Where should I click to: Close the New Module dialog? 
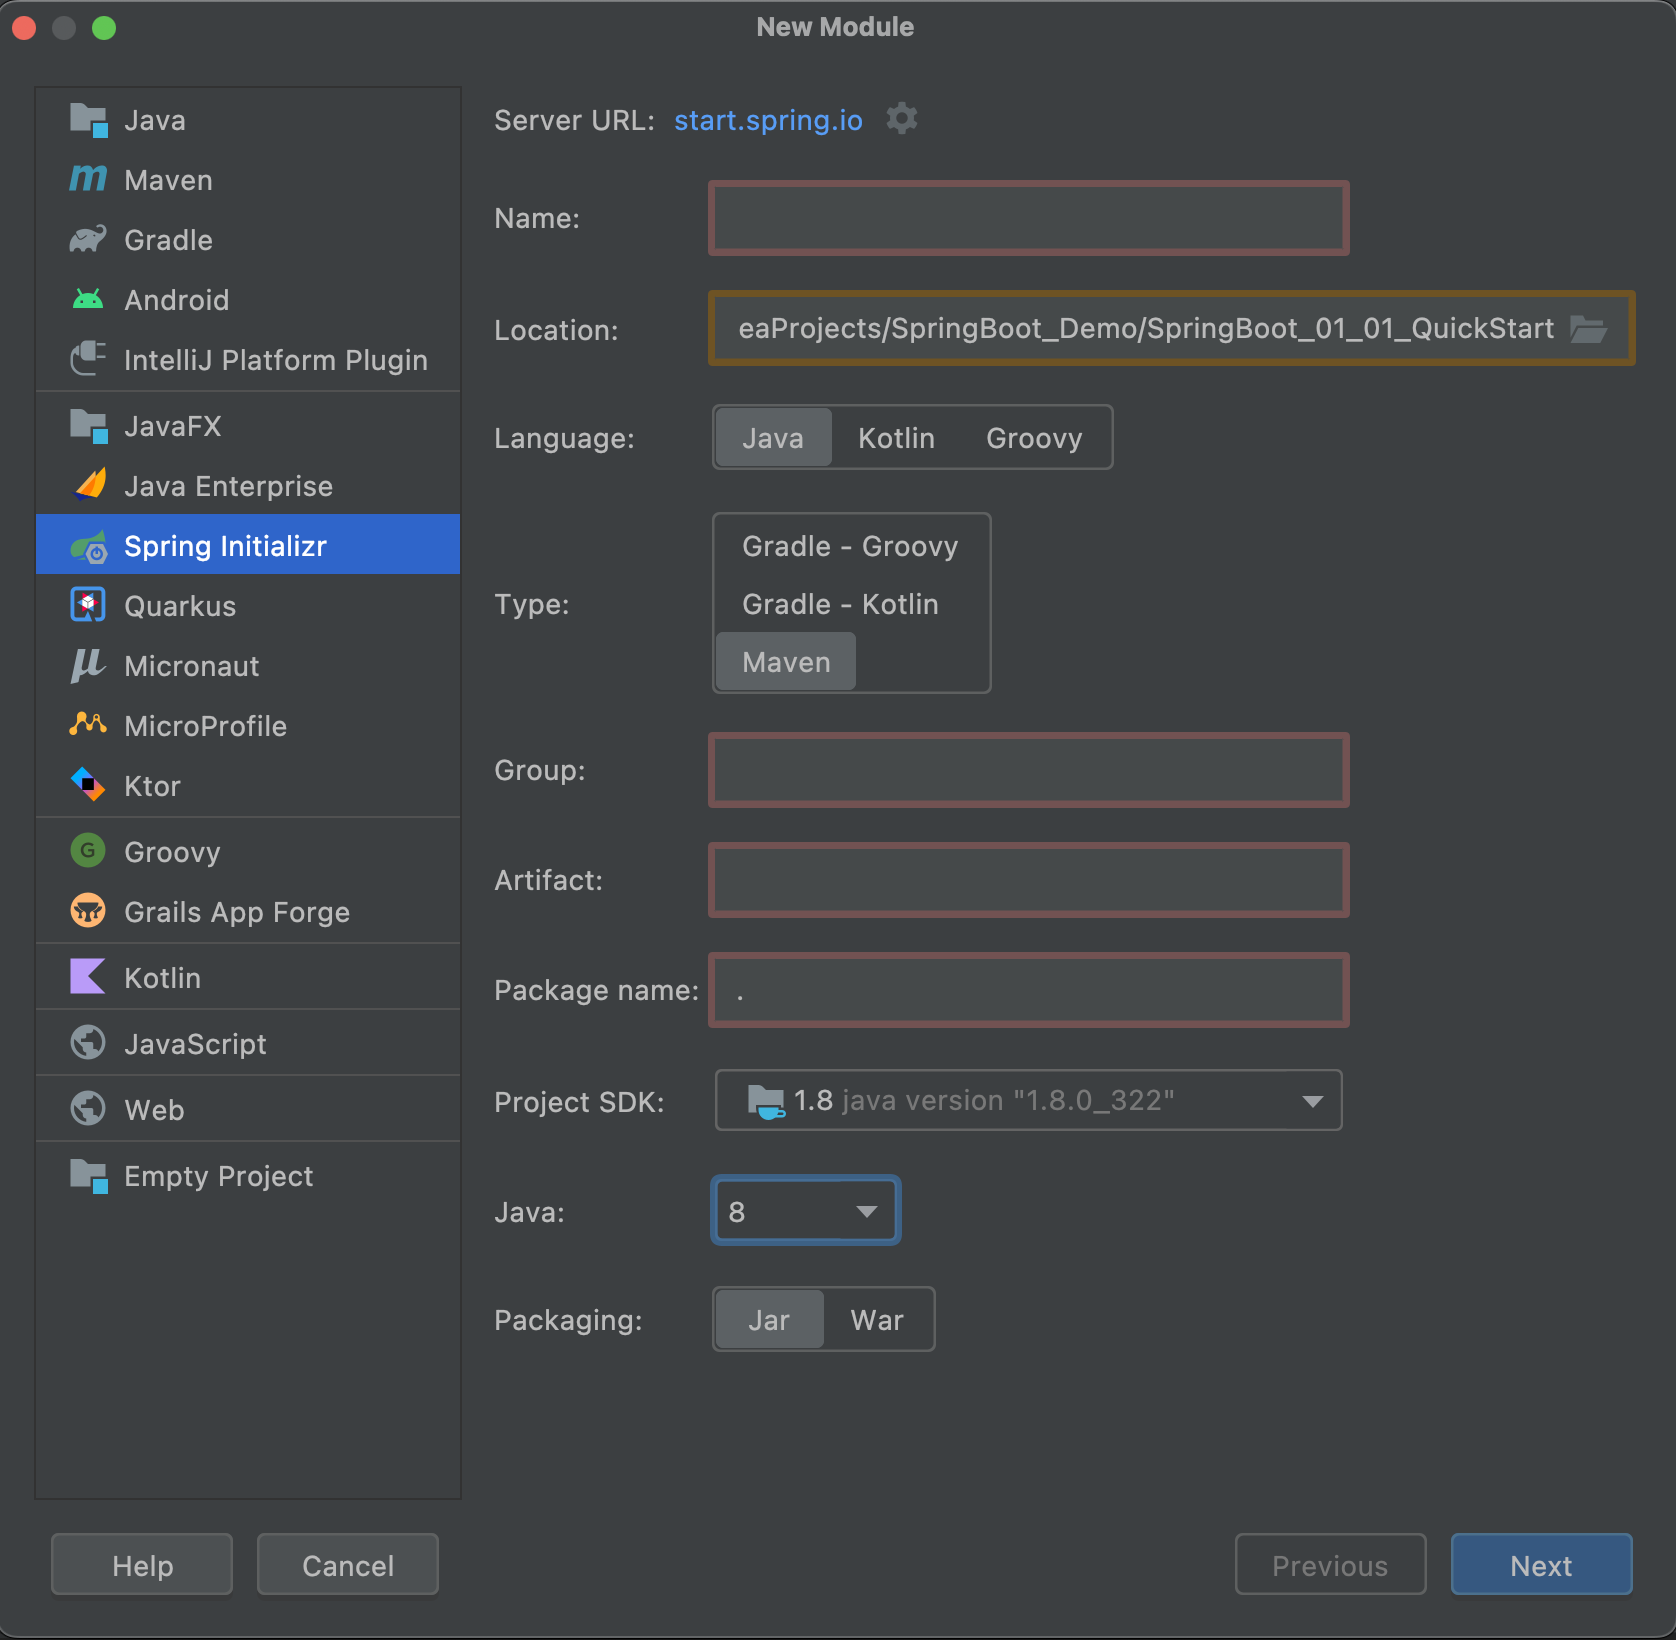click(24, 27)
